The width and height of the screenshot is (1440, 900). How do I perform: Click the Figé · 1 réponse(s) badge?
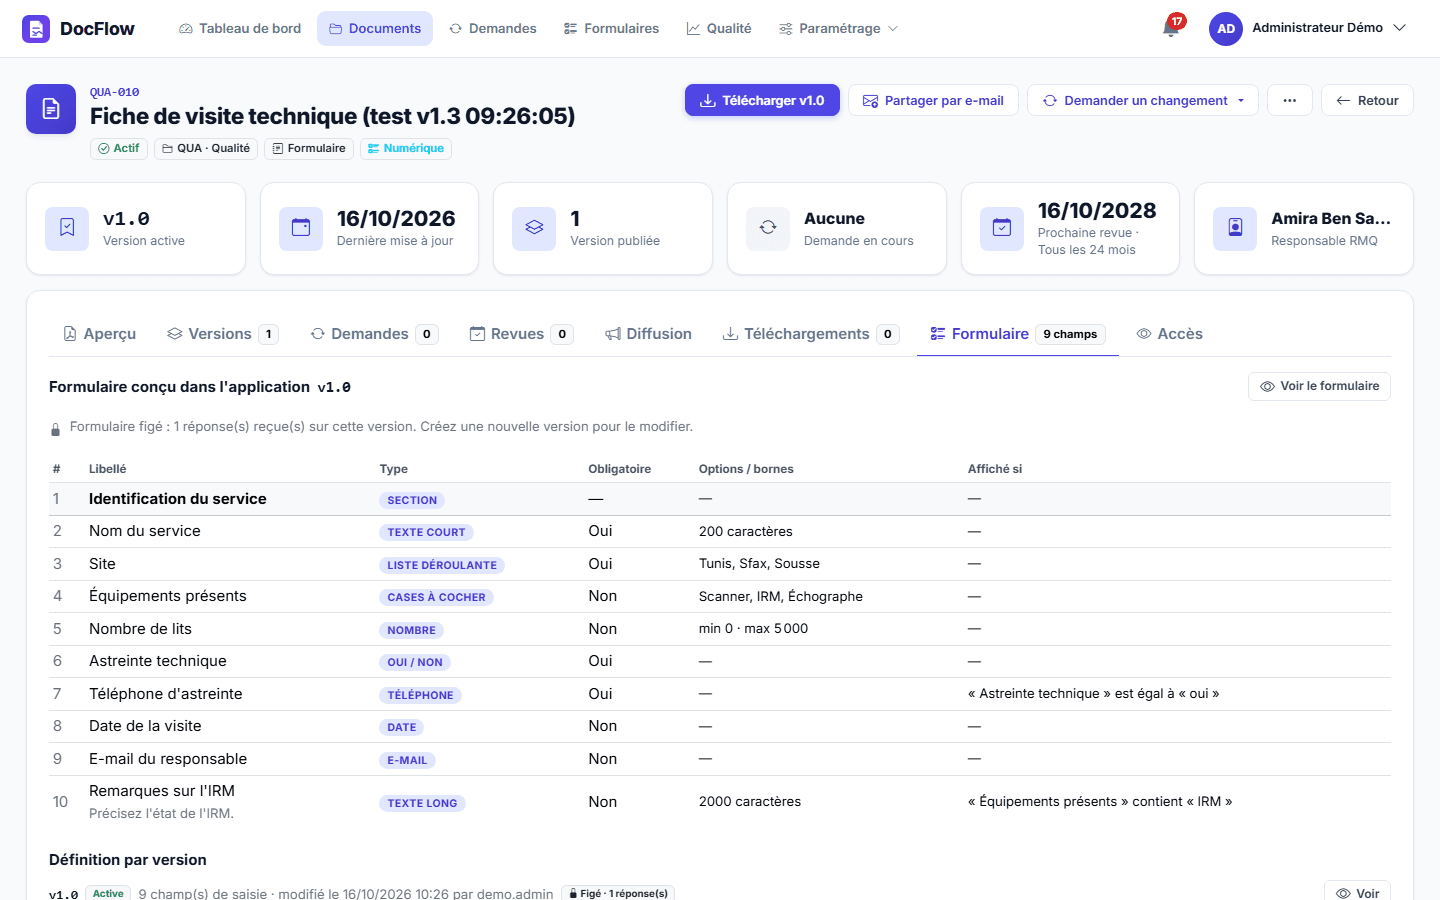coord(618,893)
